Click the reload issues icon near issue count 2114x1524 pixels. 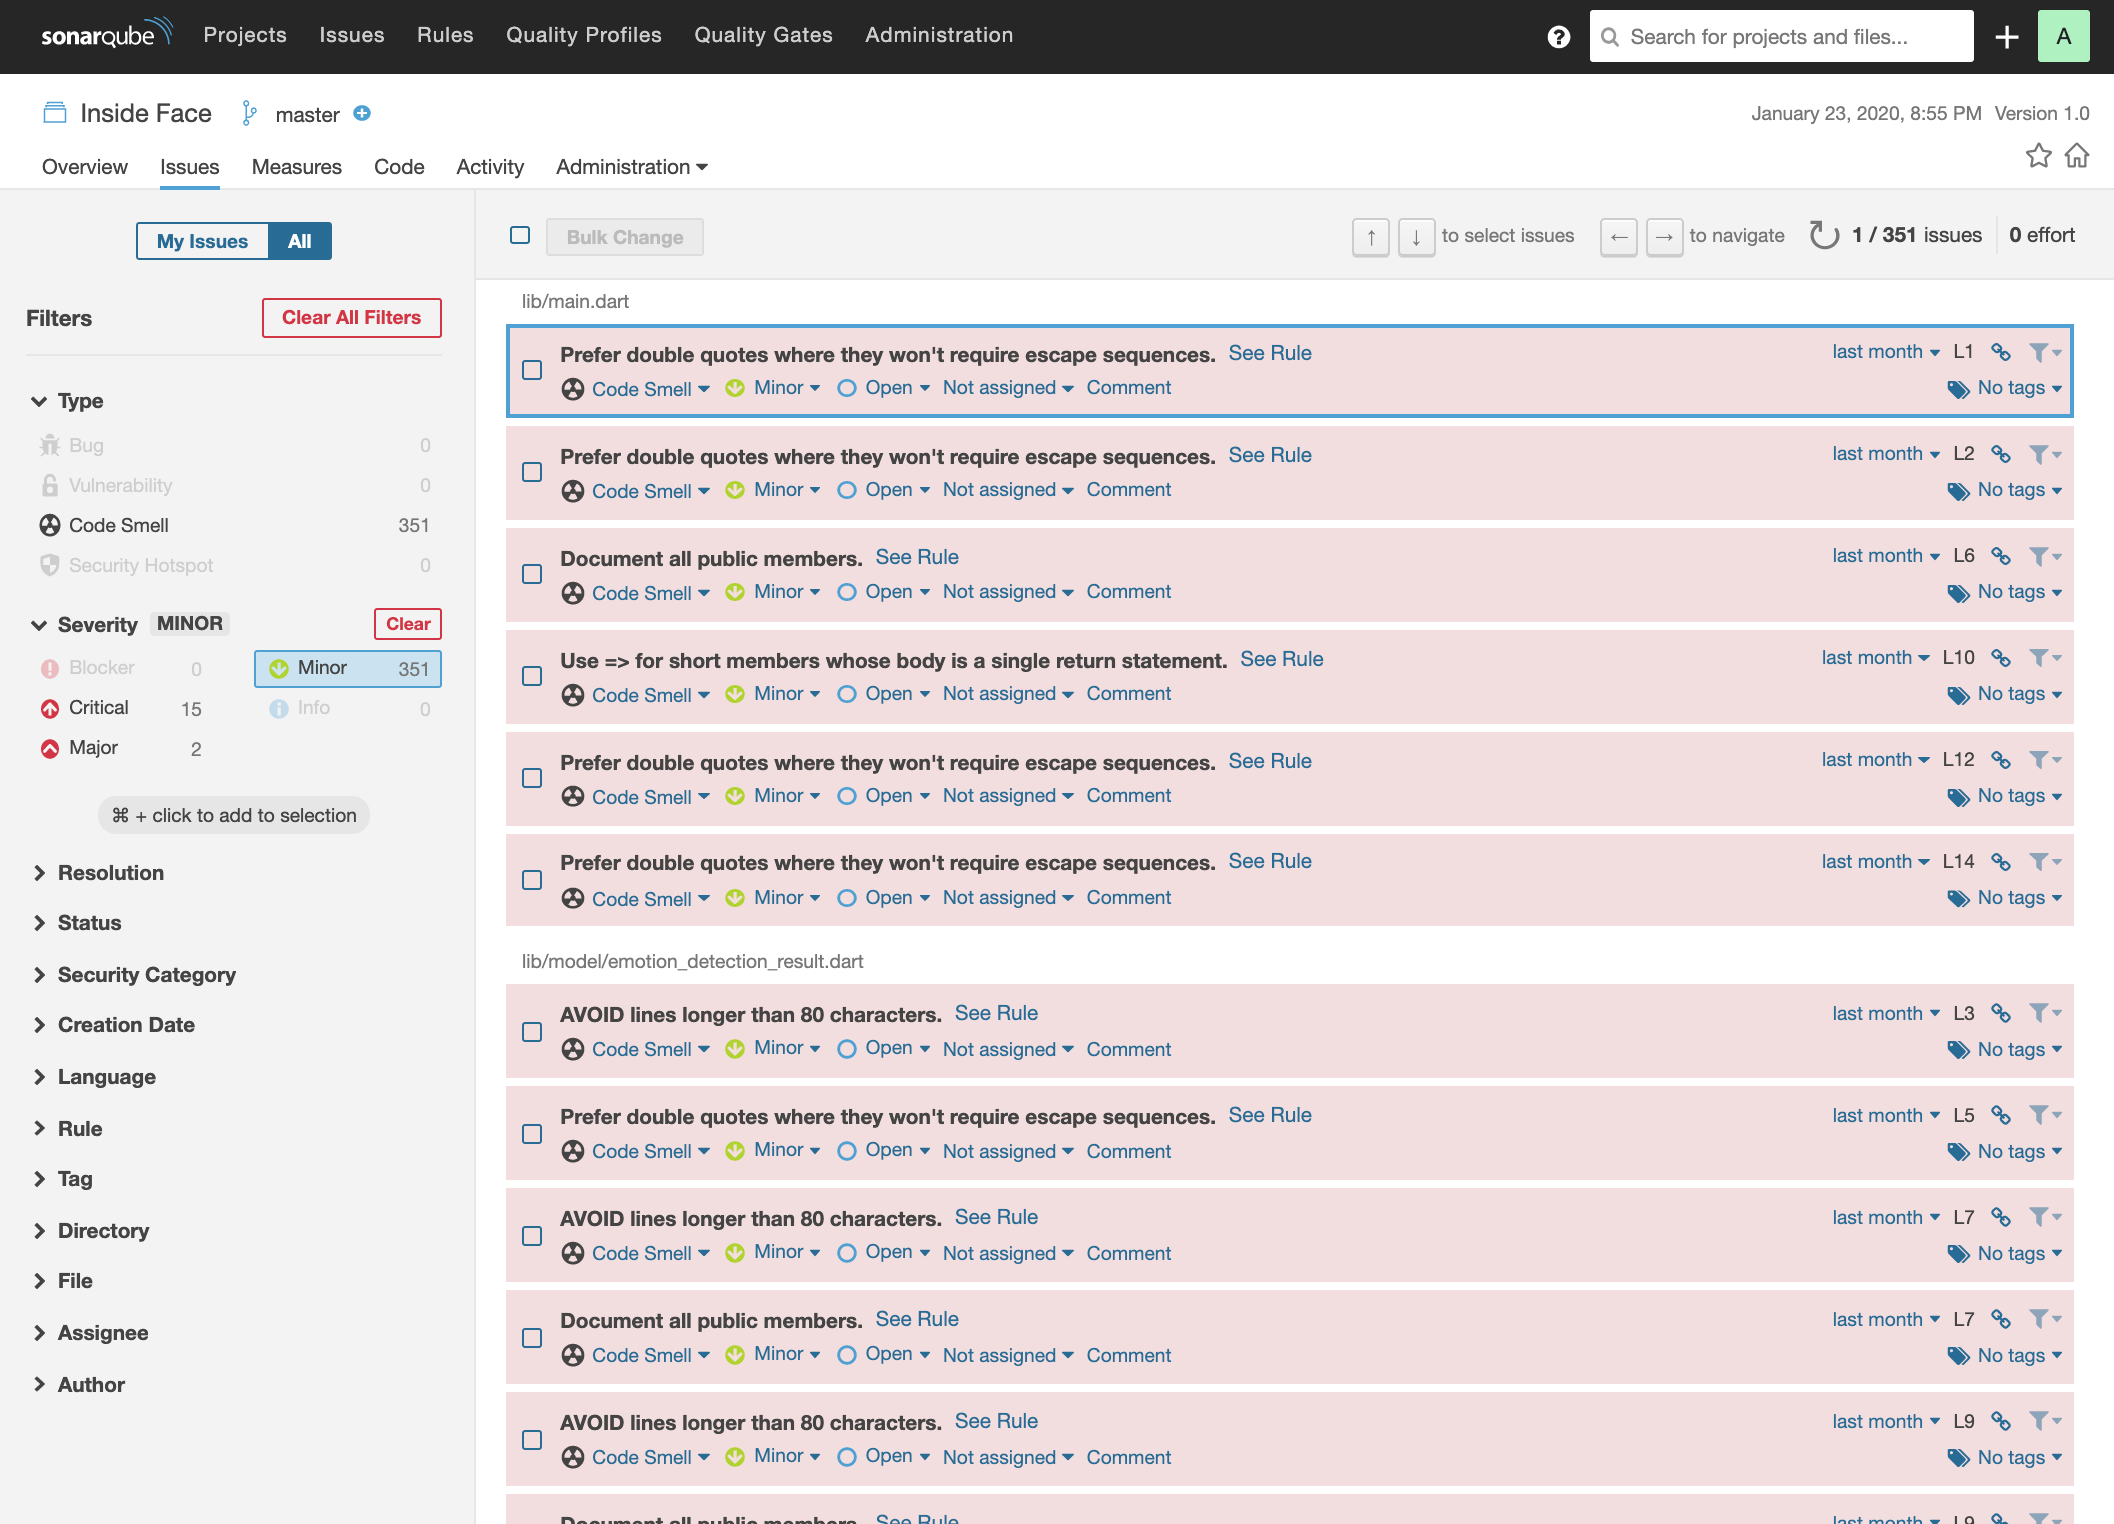click(x=1824, y=235)
